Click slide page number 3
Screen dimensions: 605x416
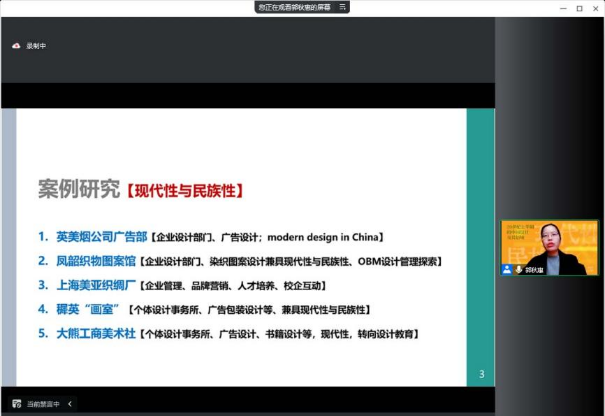482,374
